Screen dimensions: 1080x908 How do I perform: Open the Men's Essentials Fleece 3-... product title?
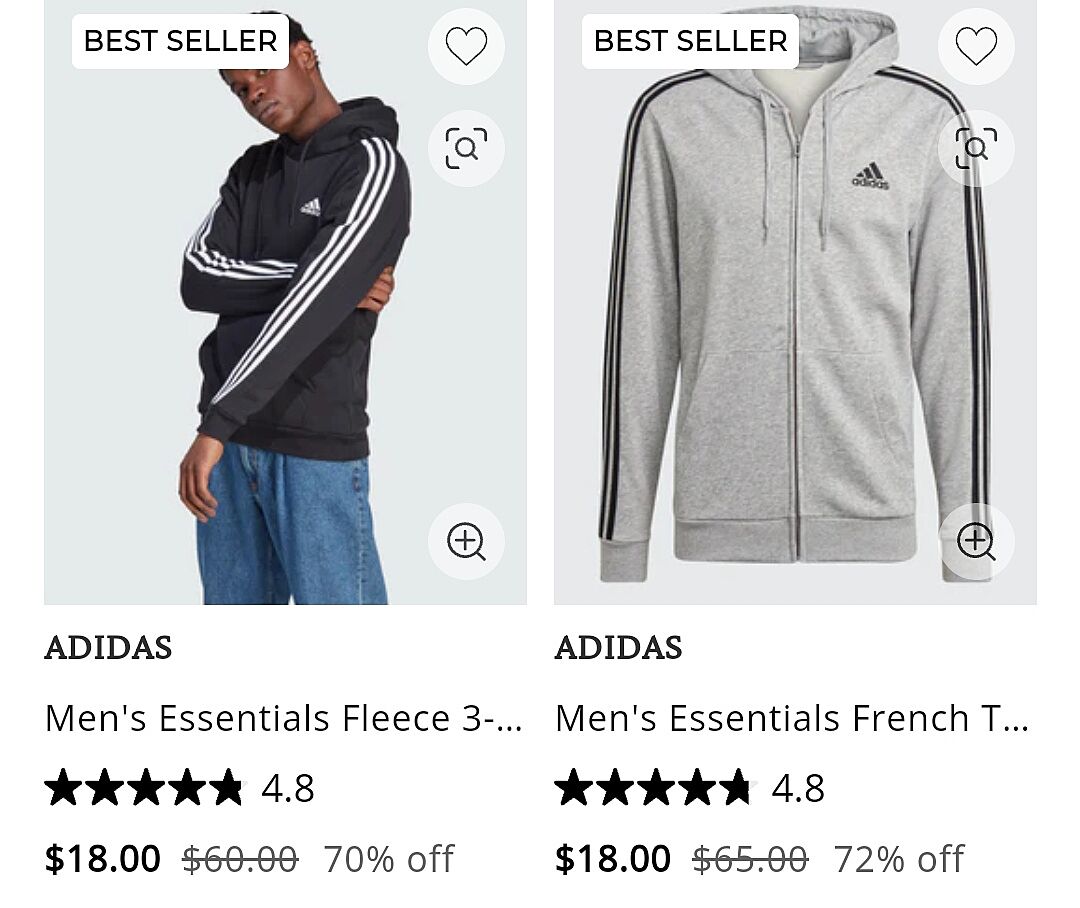pos(284,718)
